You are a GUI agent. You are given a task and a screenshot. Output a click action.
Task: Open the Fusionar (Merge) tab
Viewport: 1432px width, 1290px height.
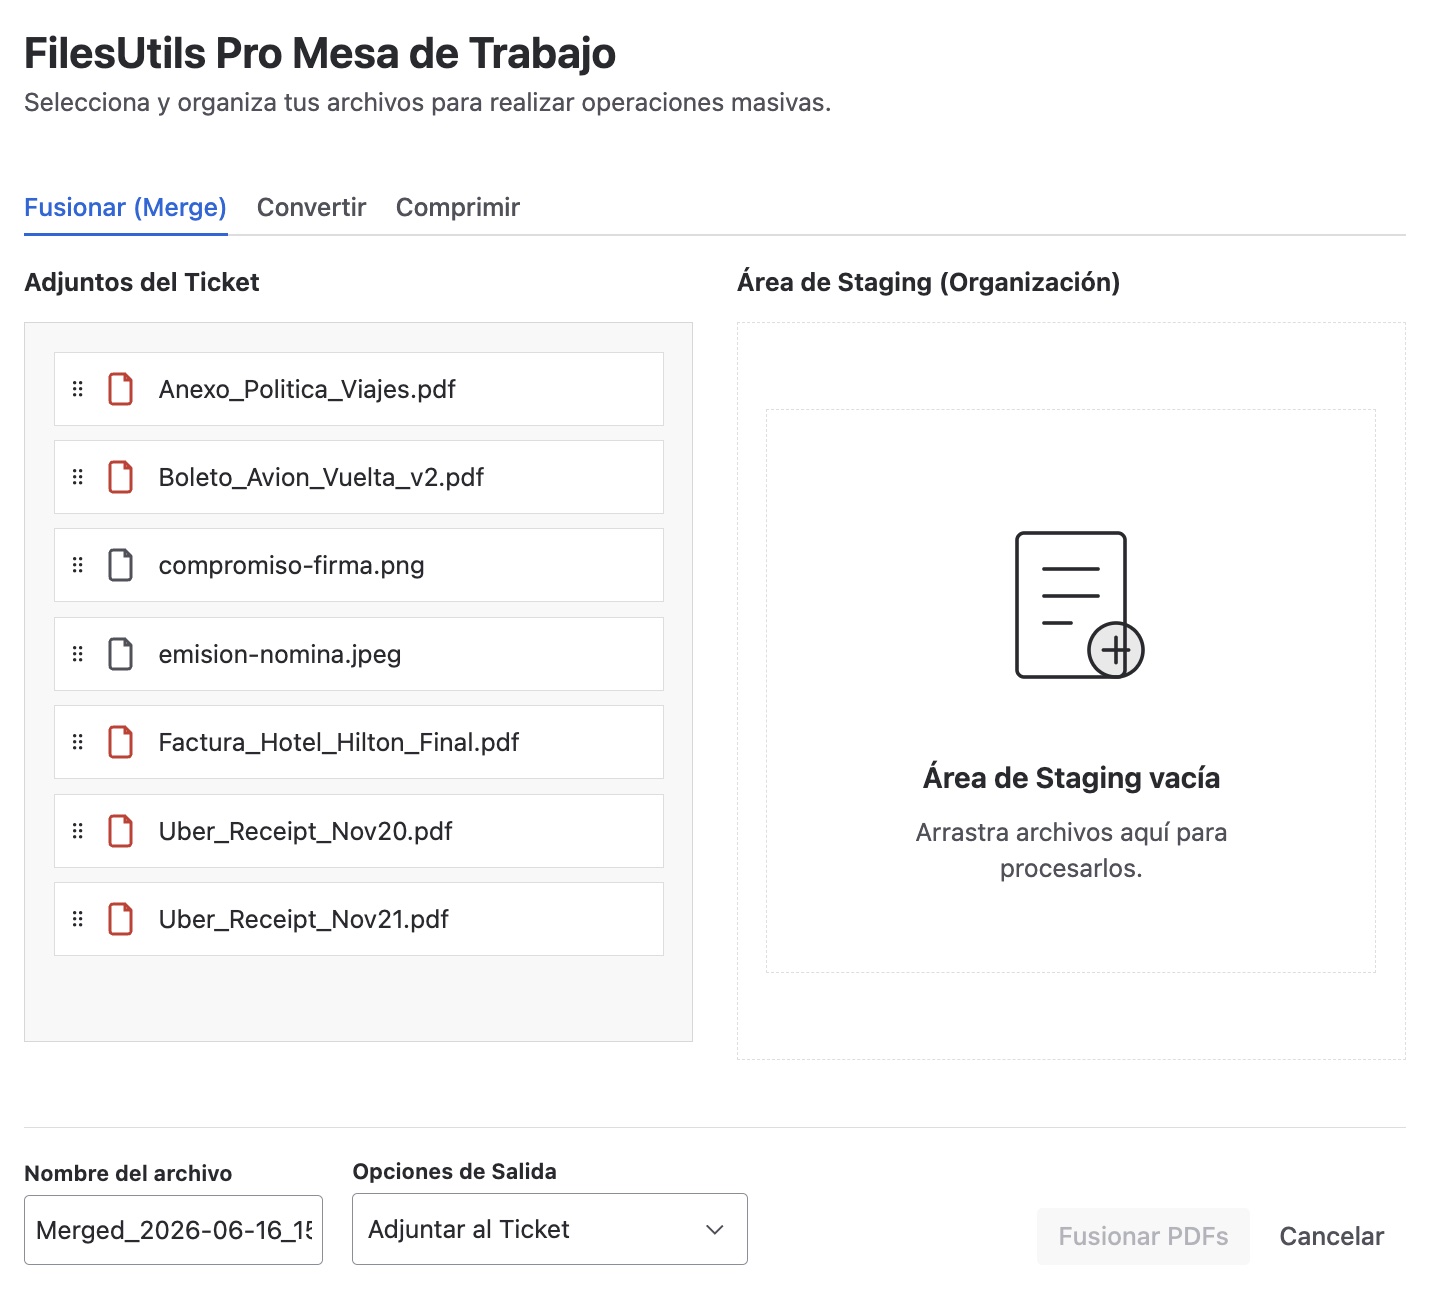point(125,207)
